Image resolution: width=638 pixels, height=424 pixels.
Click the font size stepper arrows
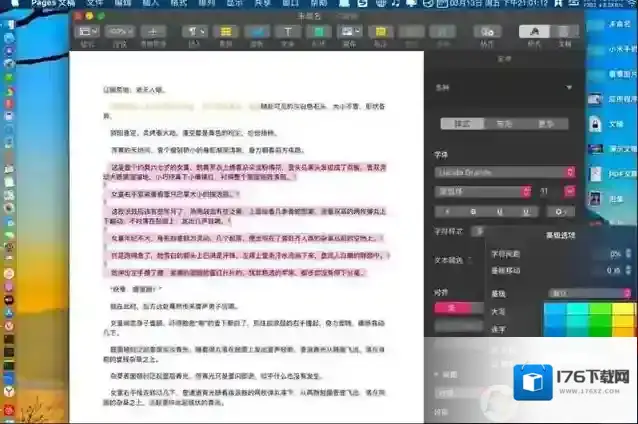570,191
